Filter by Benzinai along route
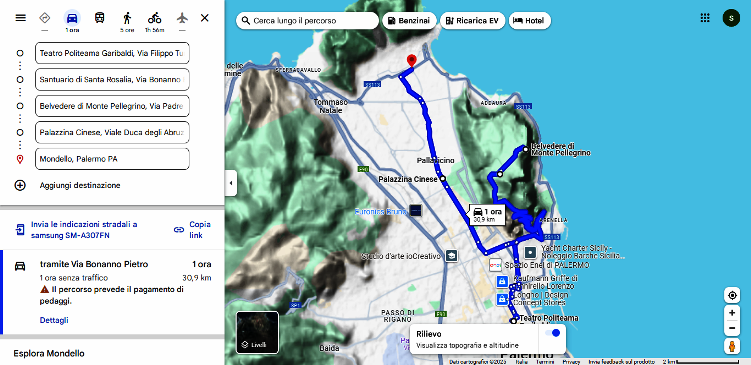Screen dimensions: 751x365 click(x=410, y=21)
